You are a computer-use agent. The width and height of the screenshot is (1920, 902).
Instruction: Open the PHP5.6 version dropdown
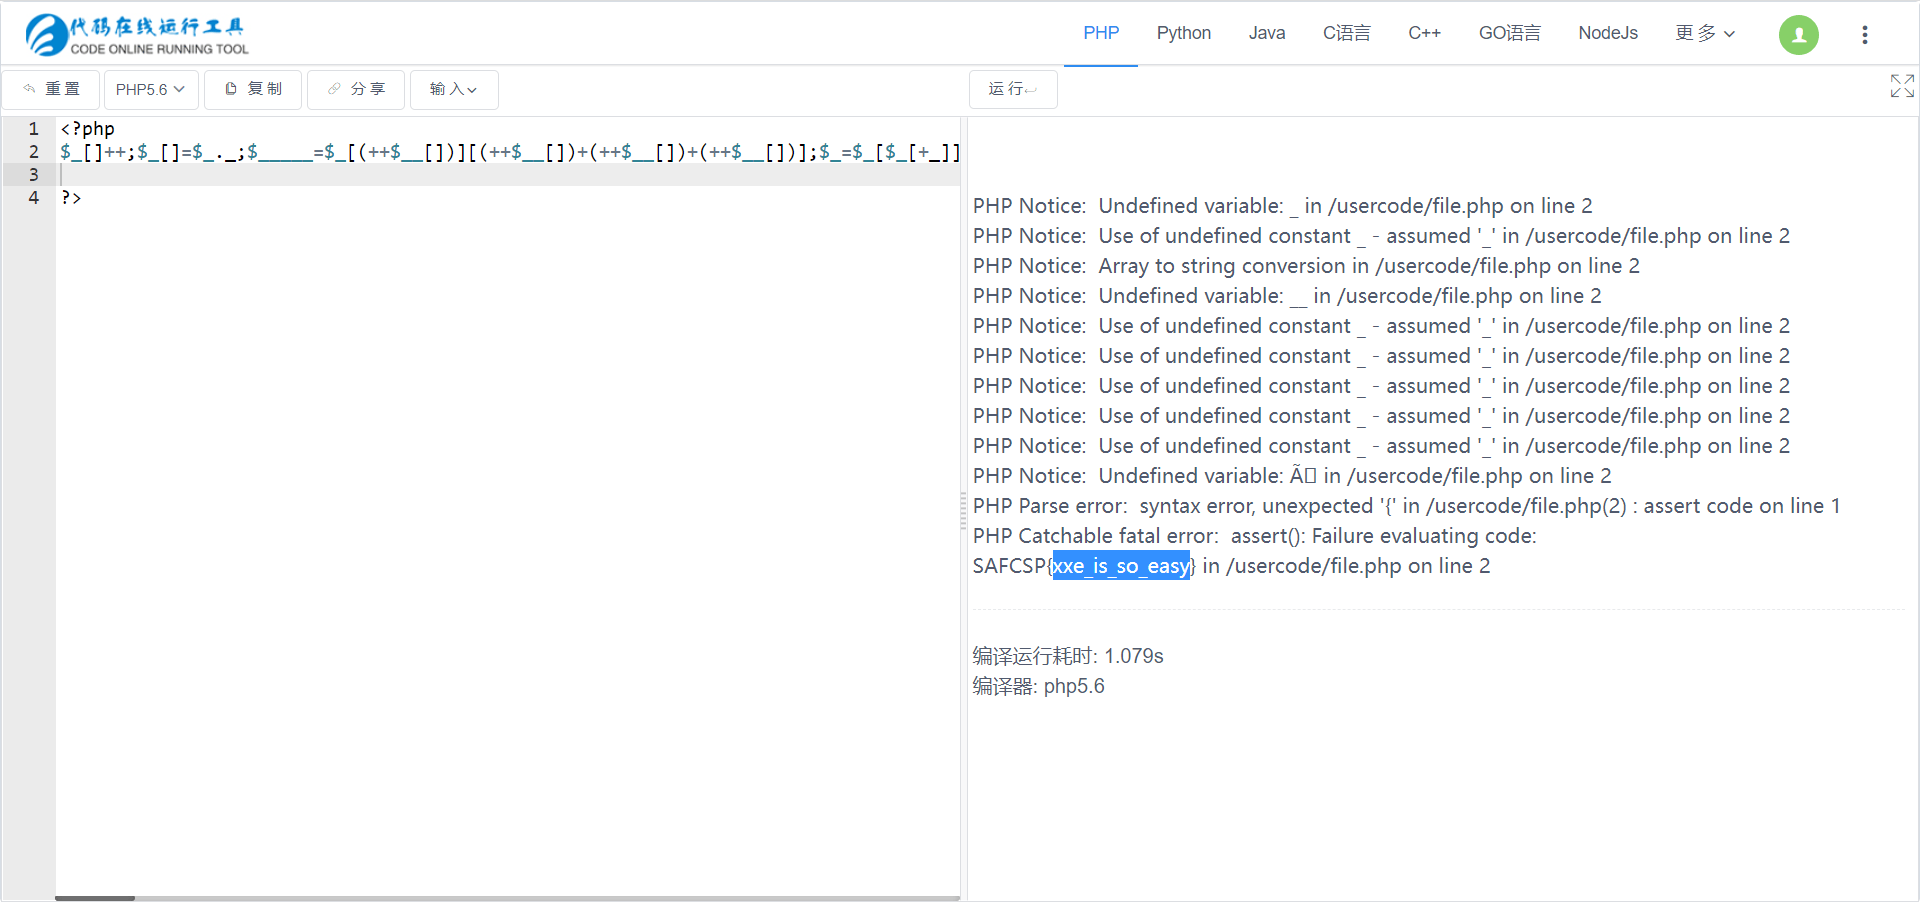click(151, 89)
